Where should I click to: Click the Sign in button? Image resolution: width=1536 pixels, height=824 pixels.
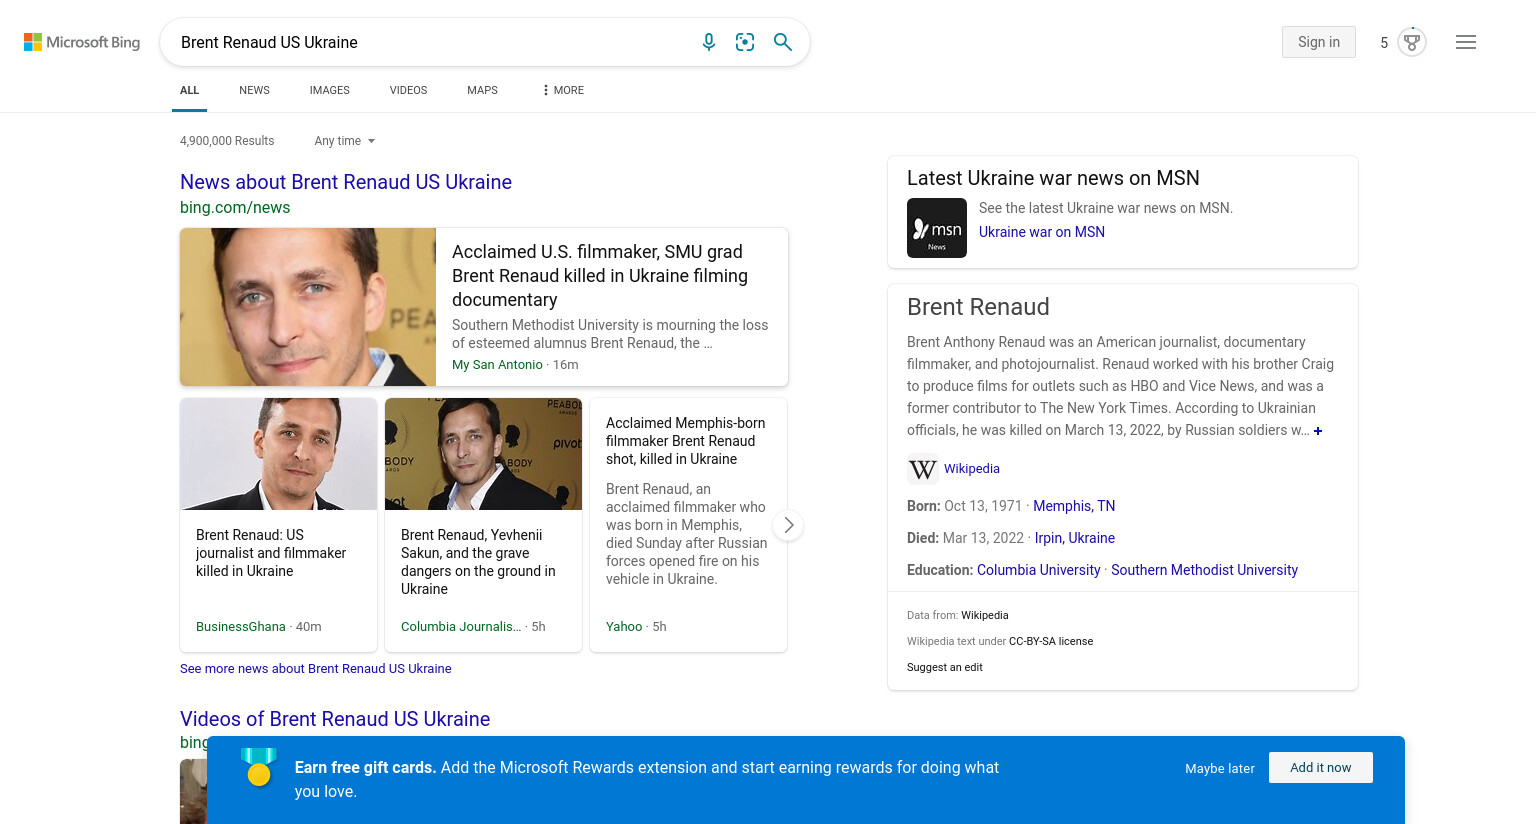click(1319, 42)
